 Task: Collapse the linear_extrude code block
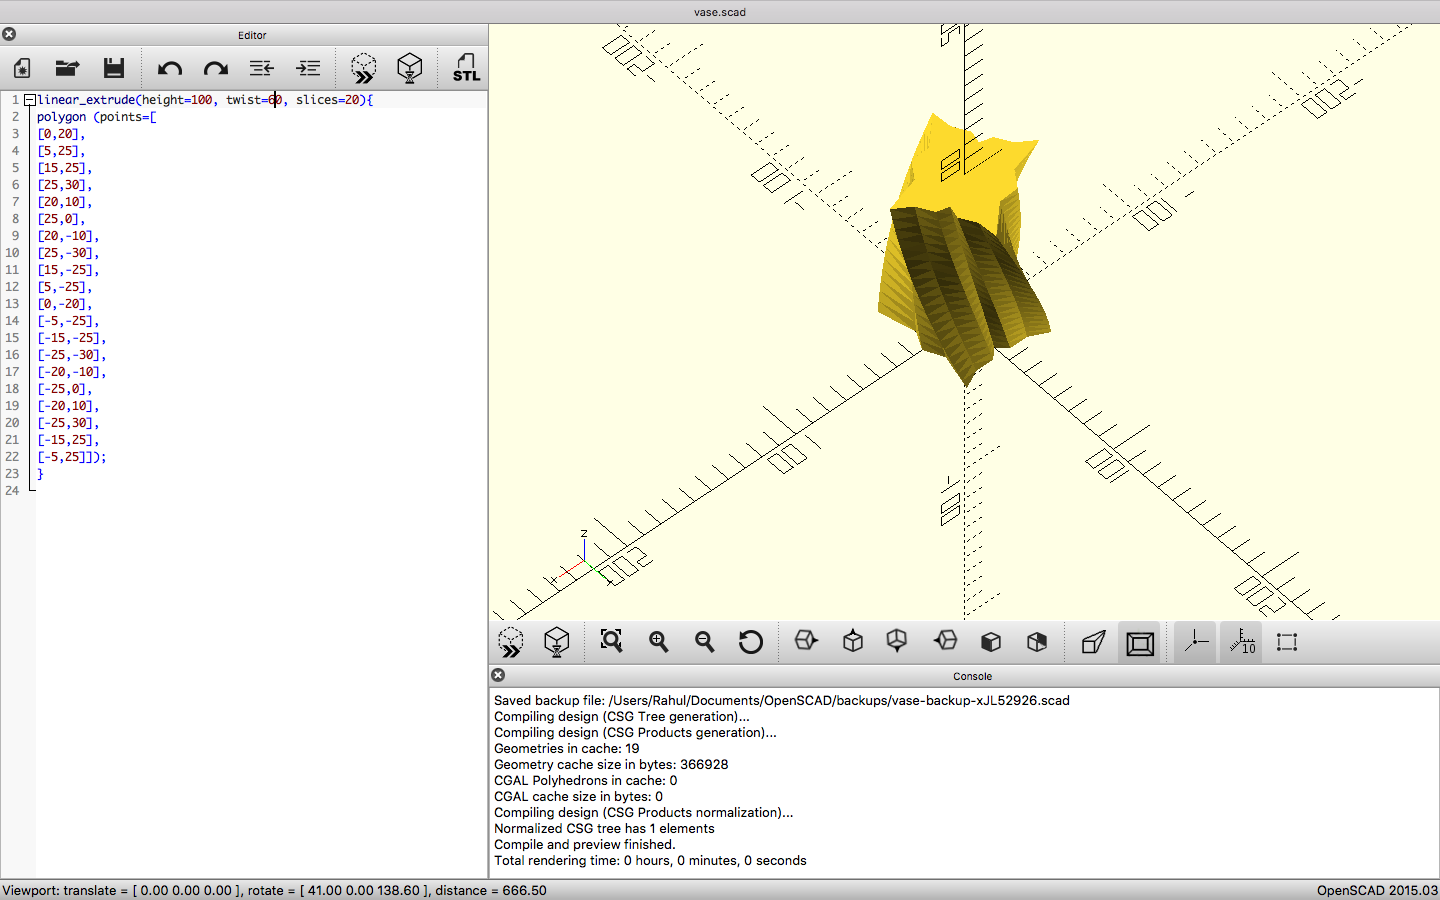pyautogui.click(x=30, y=100)
